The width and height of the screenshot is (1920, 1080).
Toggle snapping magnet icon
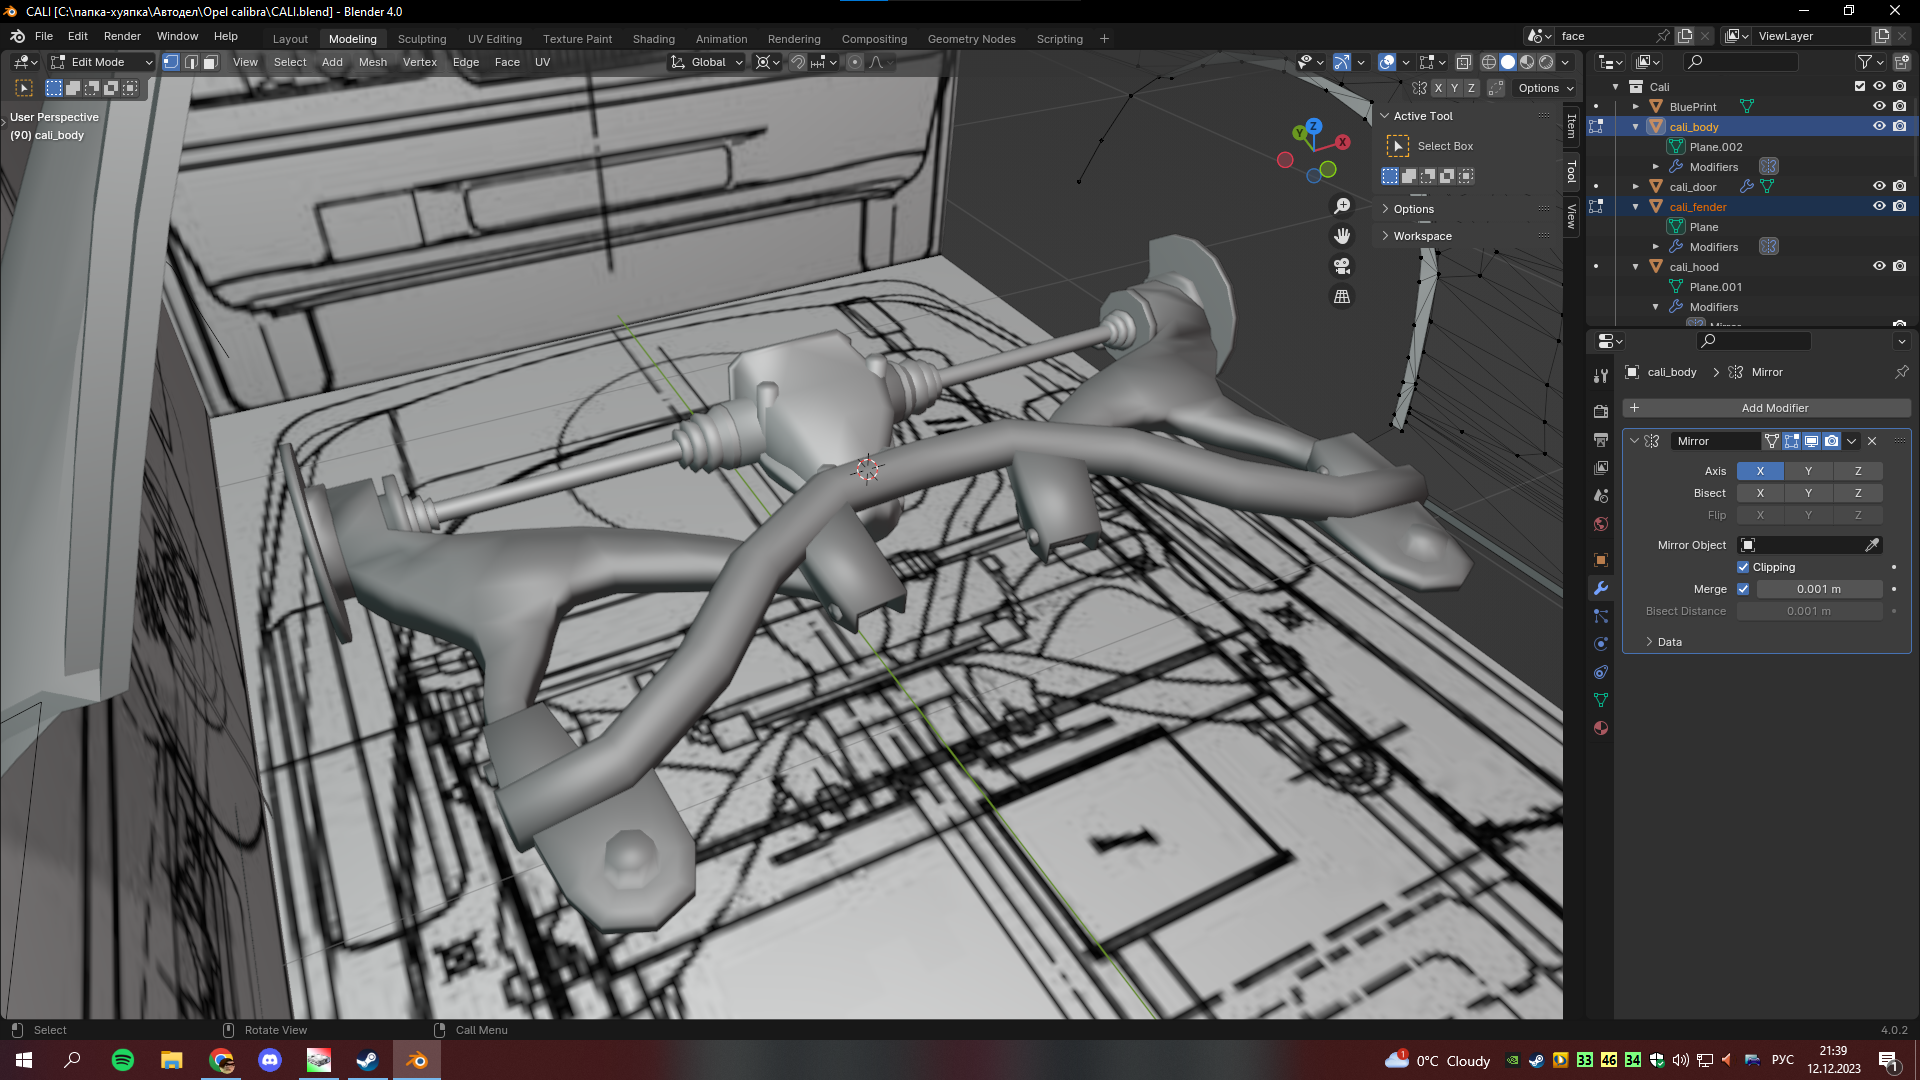pyautogui.click(x=797, y=62)
